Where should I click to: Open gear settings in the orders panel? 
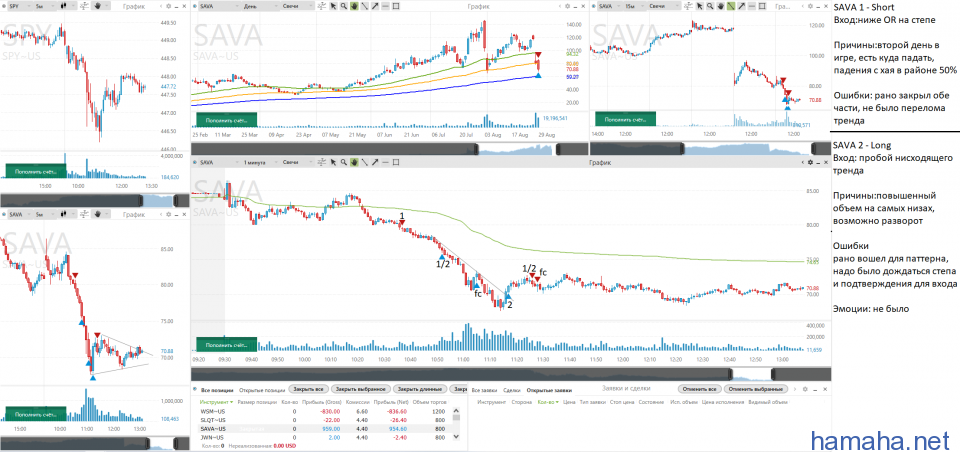coord(805,390)
